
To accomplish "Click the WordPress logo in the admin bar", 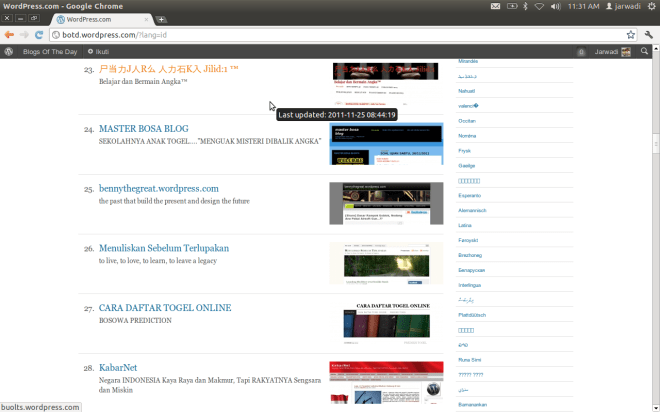I will click(x=9, y=51).
